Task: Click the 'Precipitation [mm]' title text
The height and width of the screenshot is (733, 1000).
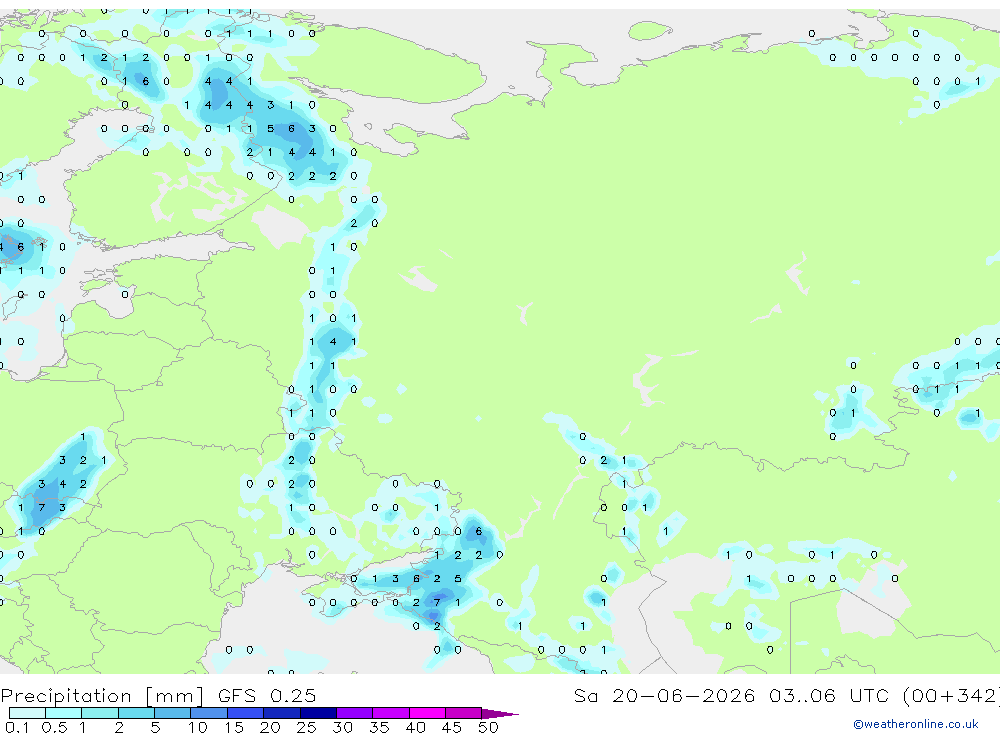Action: (102, 696)
